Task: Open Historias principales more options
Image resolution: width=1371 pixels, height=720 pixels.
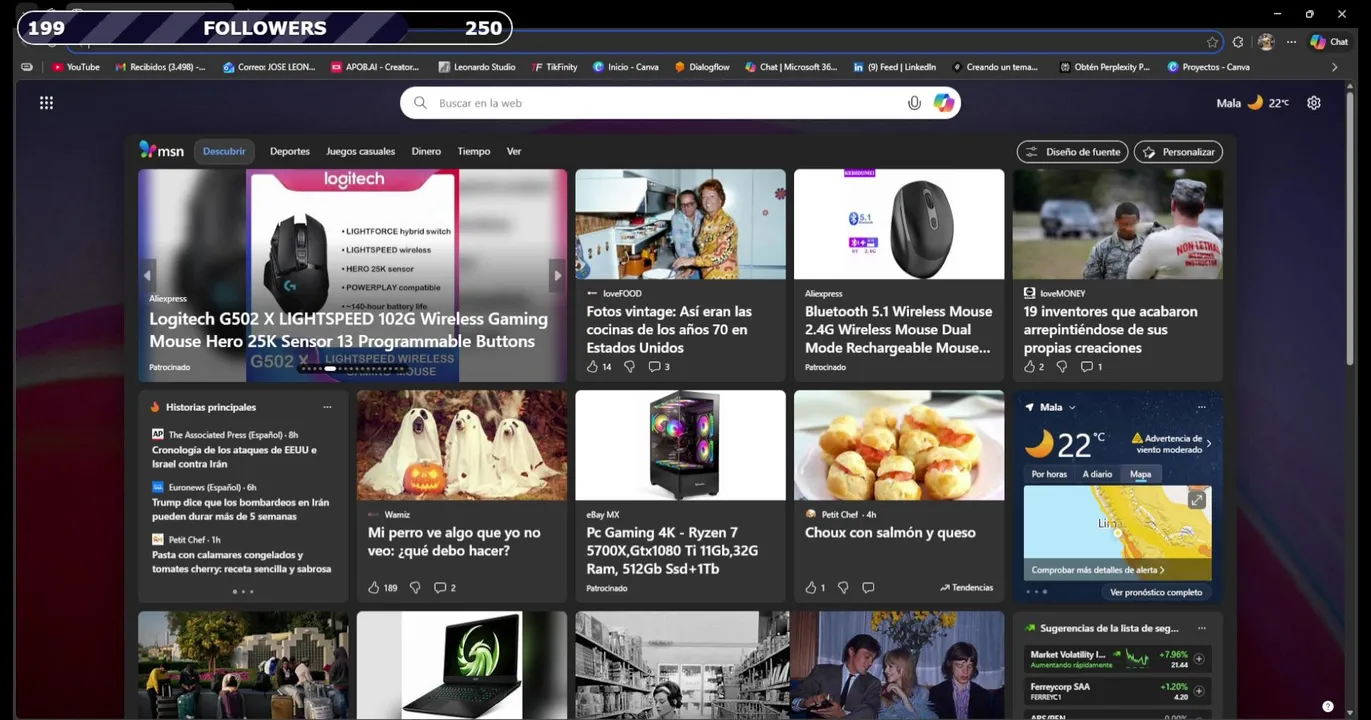Action: tap(327, 407)
